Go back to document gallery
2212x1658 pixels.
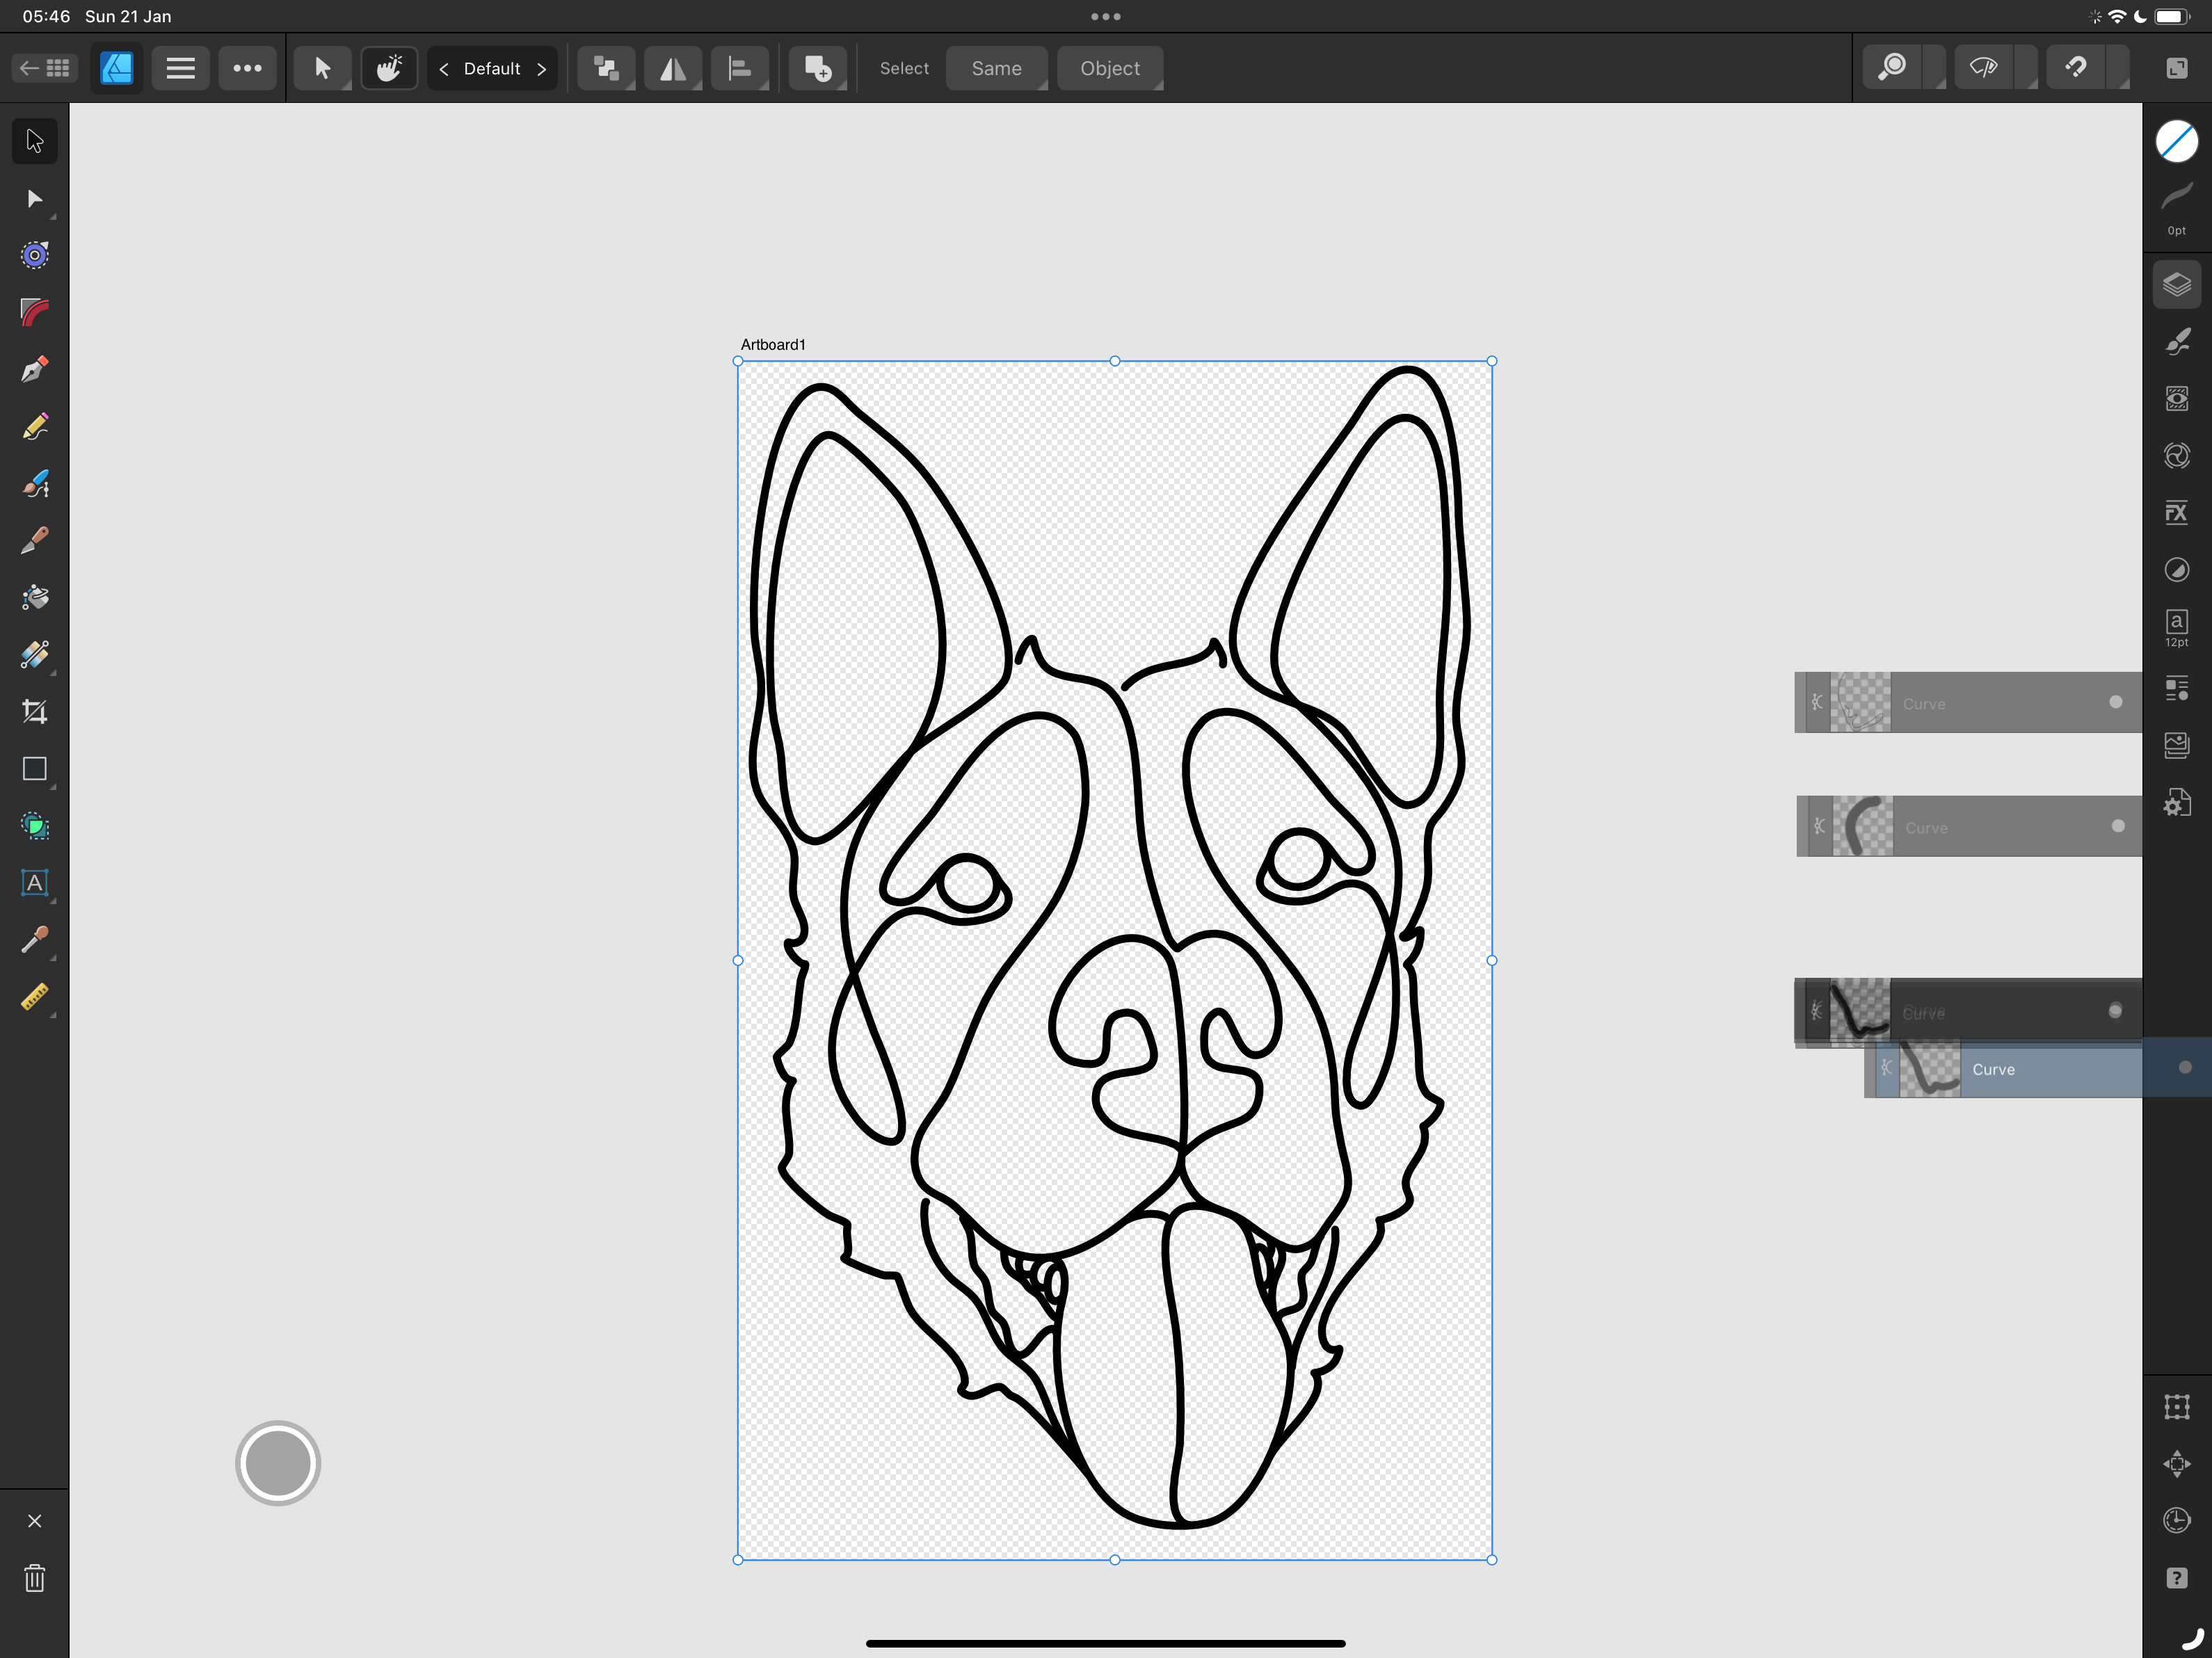[45, 68]
